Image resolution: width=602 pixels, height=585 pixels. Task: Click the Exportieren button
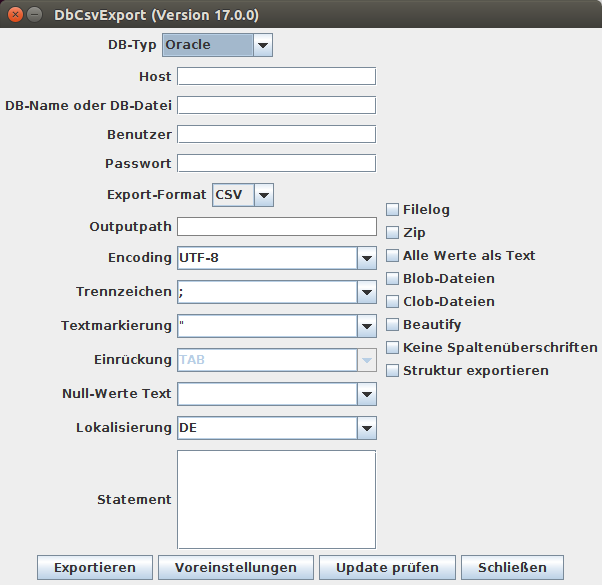[x=95, y=568]
